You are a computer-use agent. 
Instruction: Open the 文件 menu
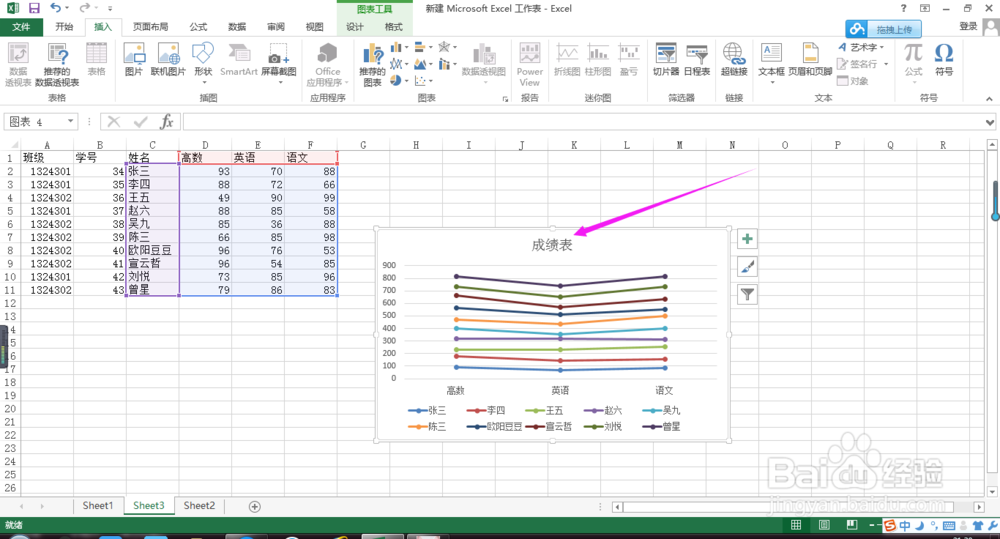21,27
